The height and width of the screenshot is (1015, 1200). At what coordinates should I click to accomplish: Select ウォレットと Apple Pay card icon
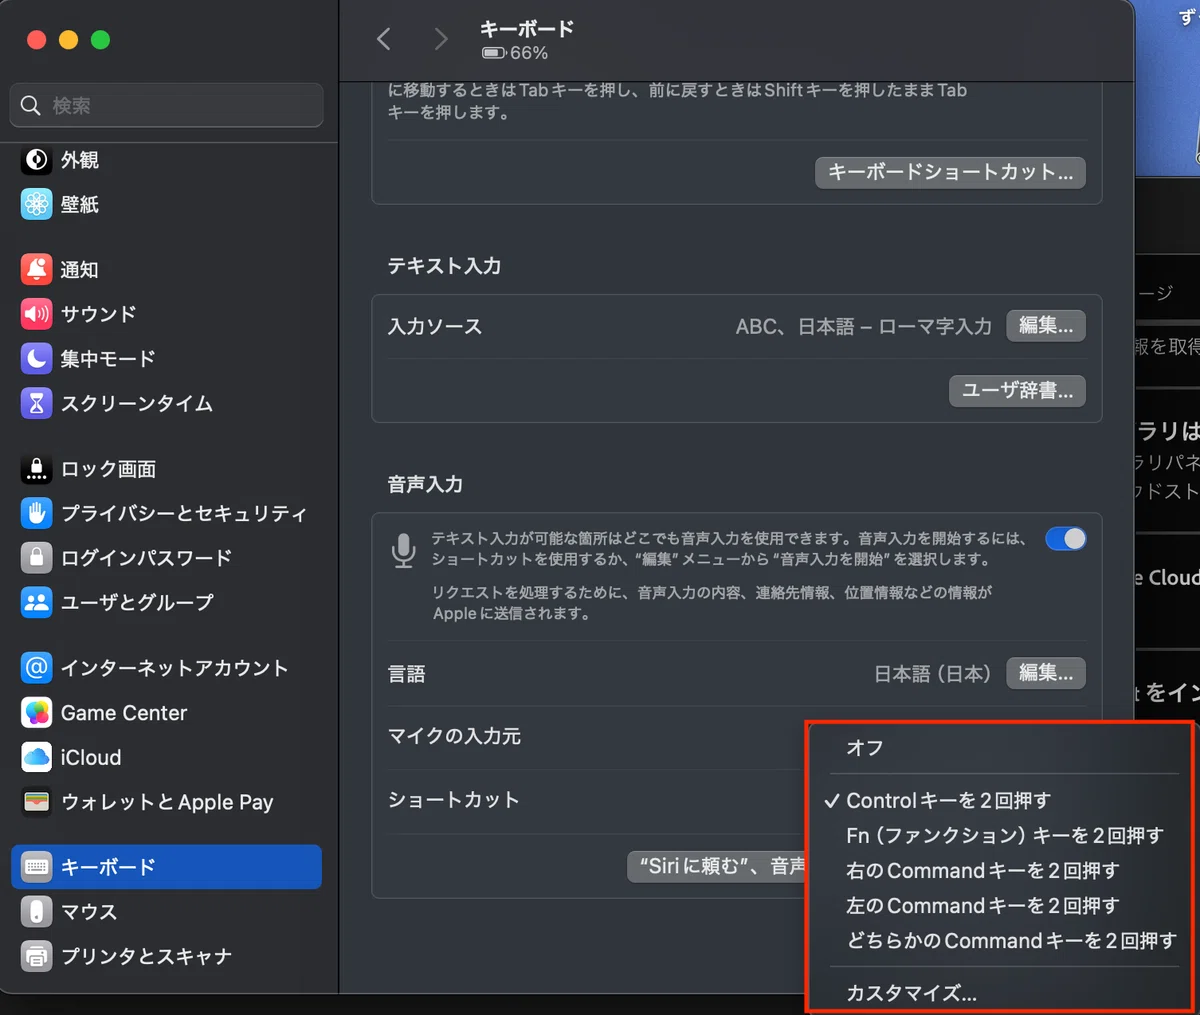coord(37,801)
